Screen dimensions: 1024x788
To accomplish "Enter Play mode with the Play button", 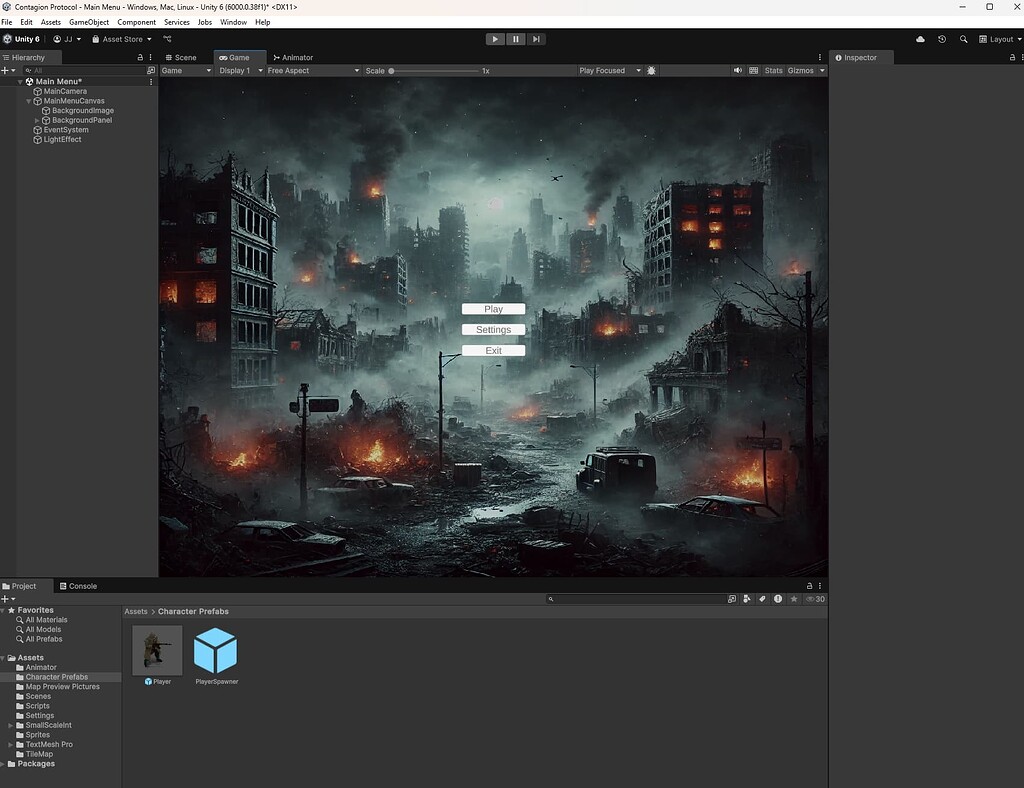I will click(495, 38).
